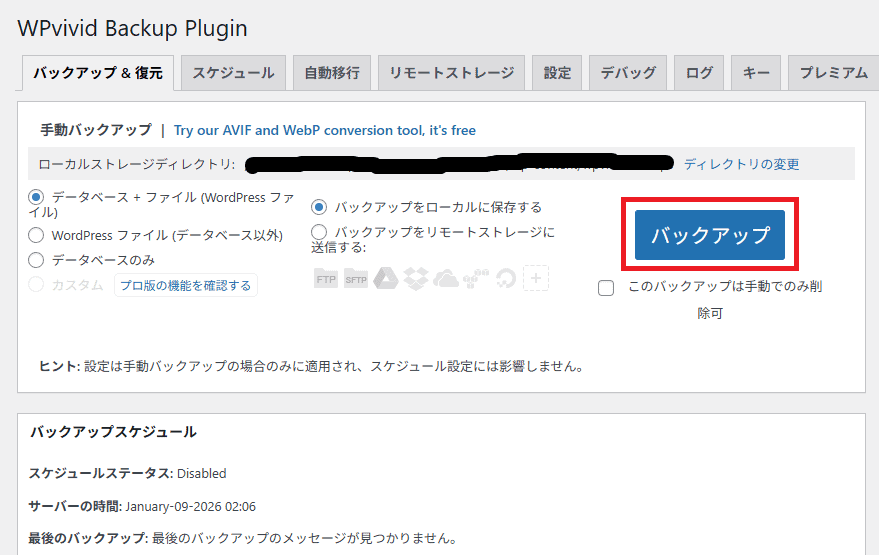Switch to the スケジュール tab
Viewport: 879px width, 555px height.
coord(233,73)
